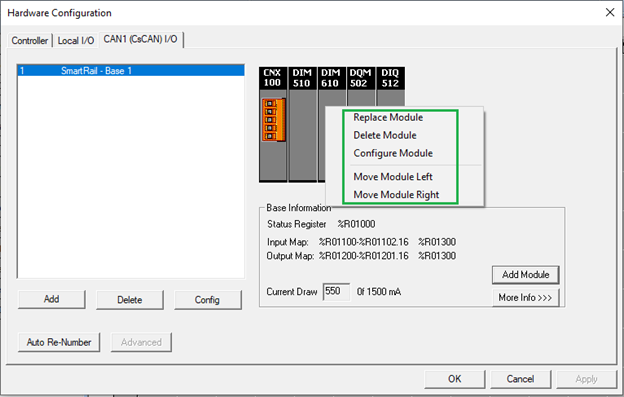624x397 pixels.
Task: Click Input Map range %R01100-%R01102.16
Action: click(363, 242)
